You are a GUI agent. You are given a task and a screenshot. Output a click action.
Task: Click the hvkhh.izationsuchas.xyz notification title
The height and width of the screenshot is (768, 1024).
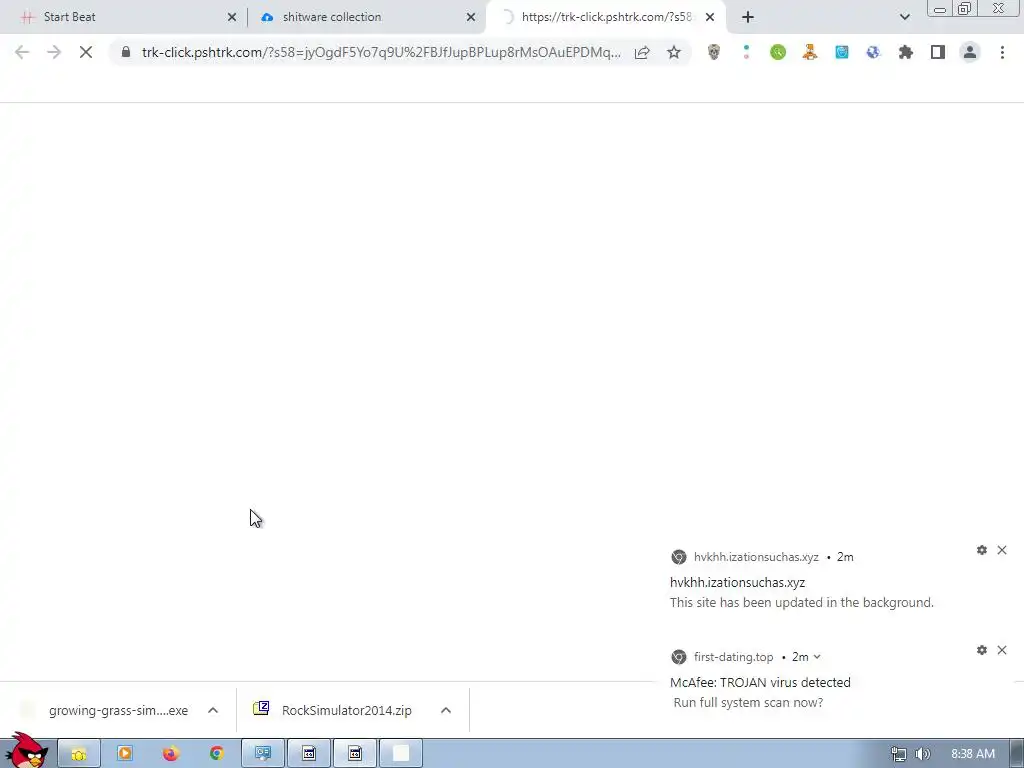[737, 583]
